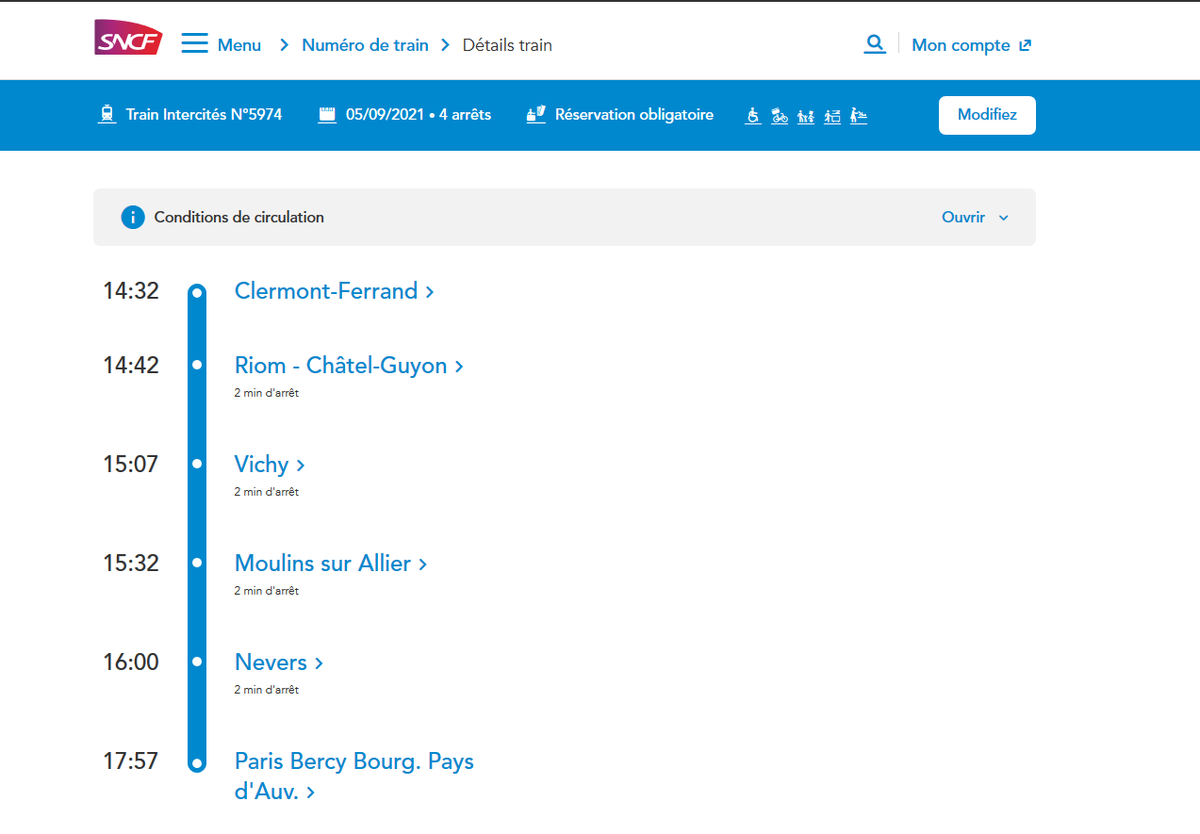Click '2 min d'arrêt' under Nevers
Image resolution: width=1200 pixels, height=834 pixels.
(x=266, y=690)
